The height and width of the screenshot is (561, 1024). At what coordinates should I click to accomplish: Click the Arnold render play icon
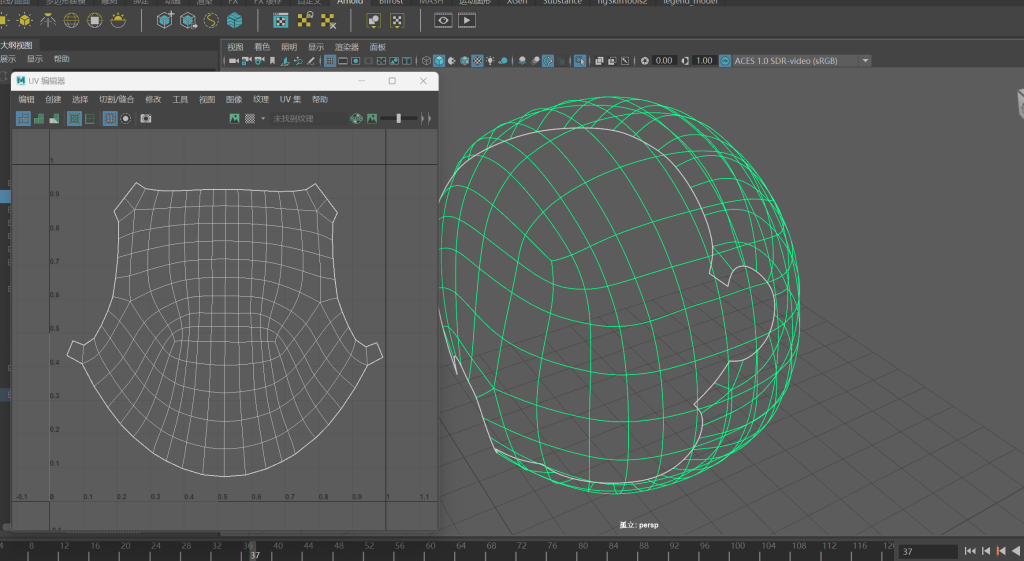(x=467, y=21)
